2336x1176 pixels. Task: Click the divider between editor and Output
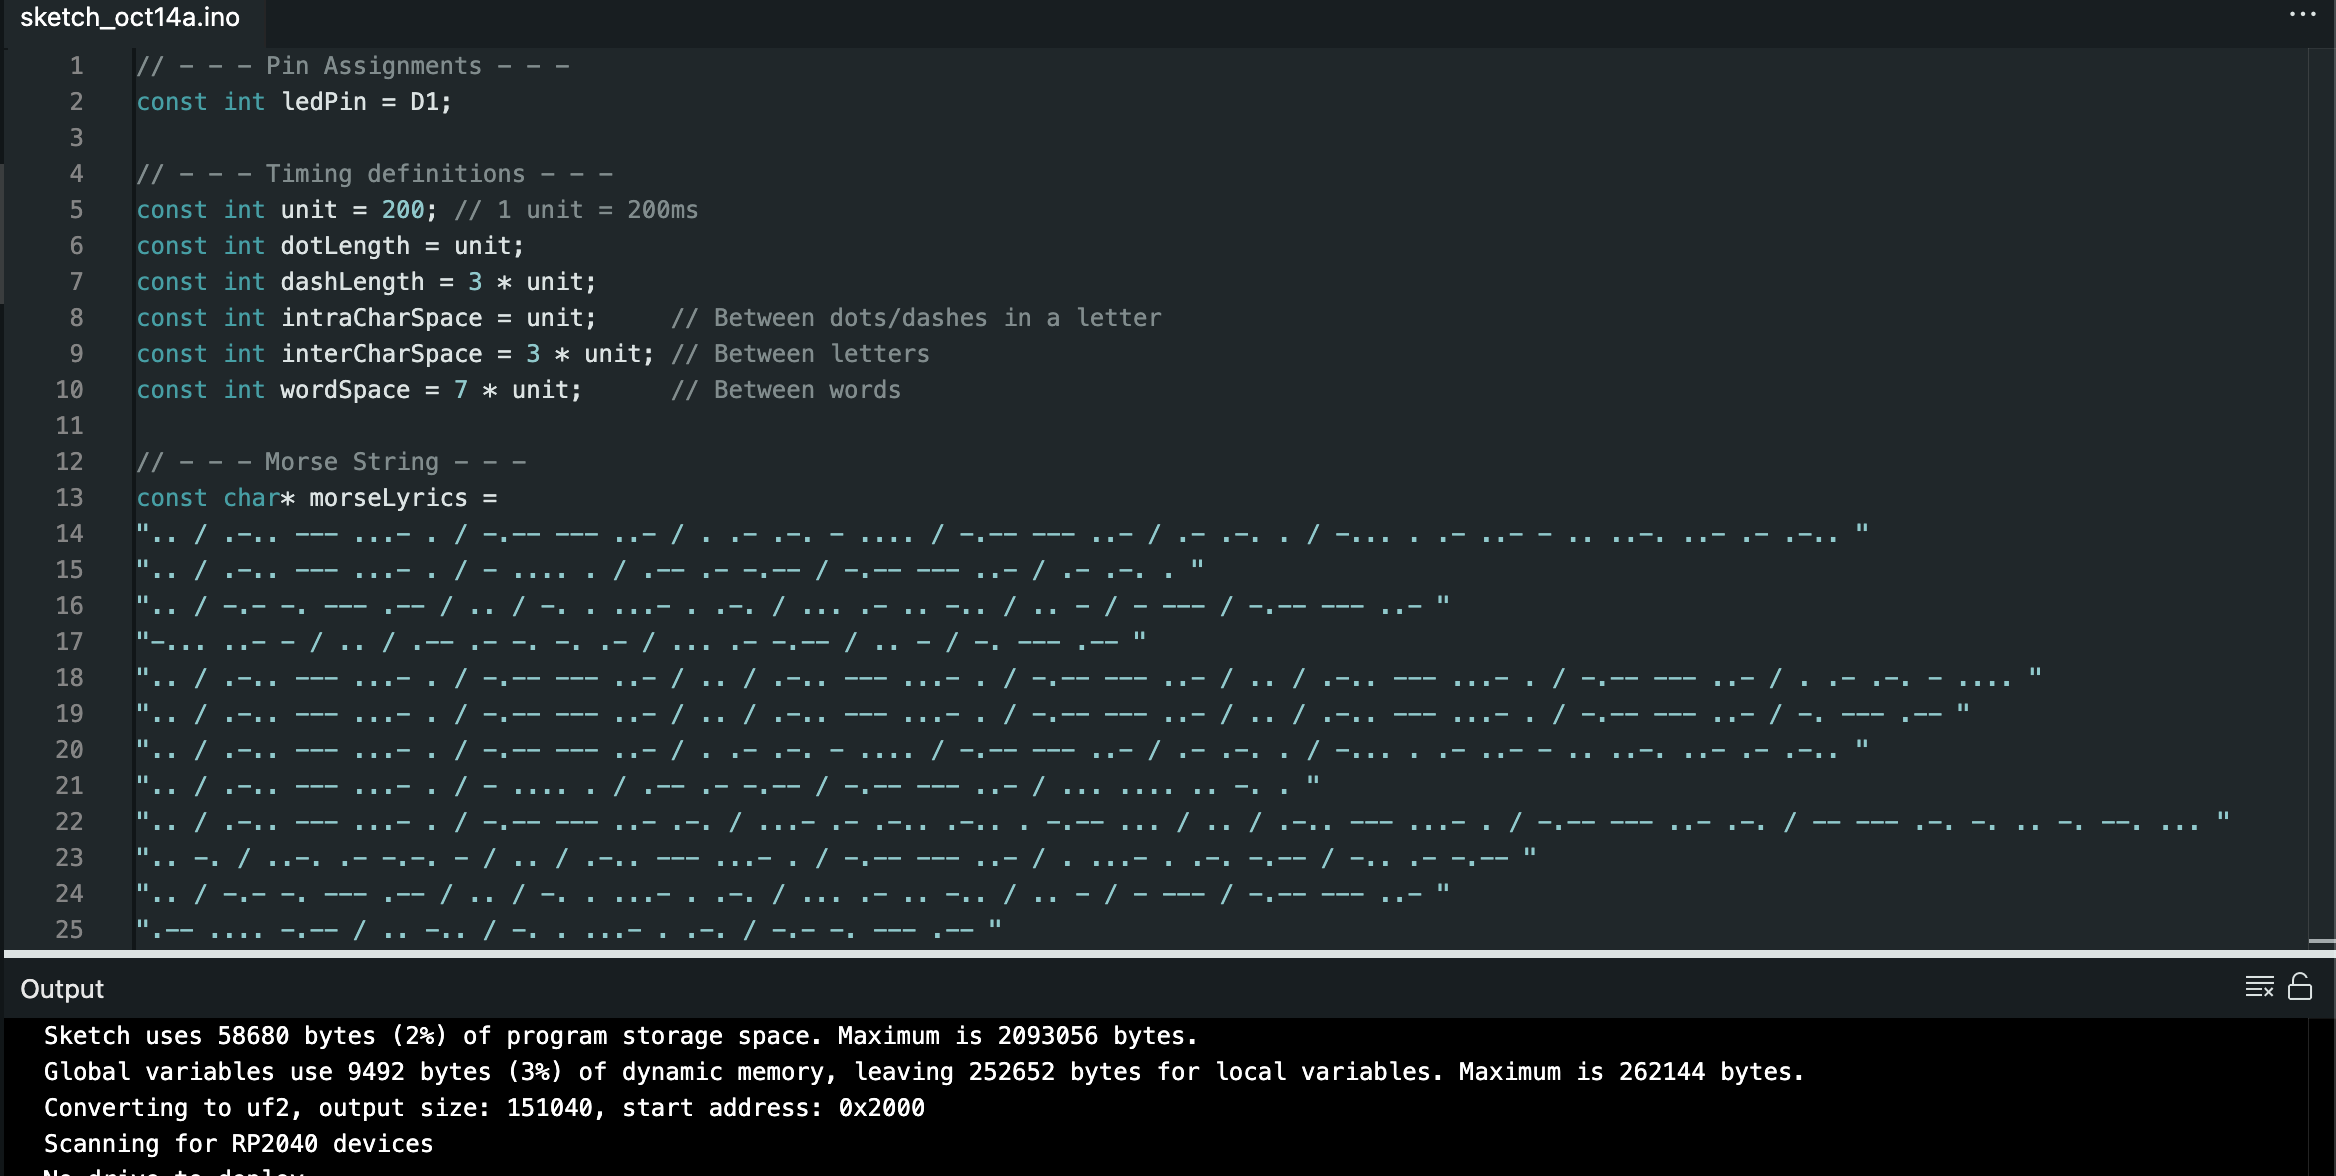(x=1168, y=954)
